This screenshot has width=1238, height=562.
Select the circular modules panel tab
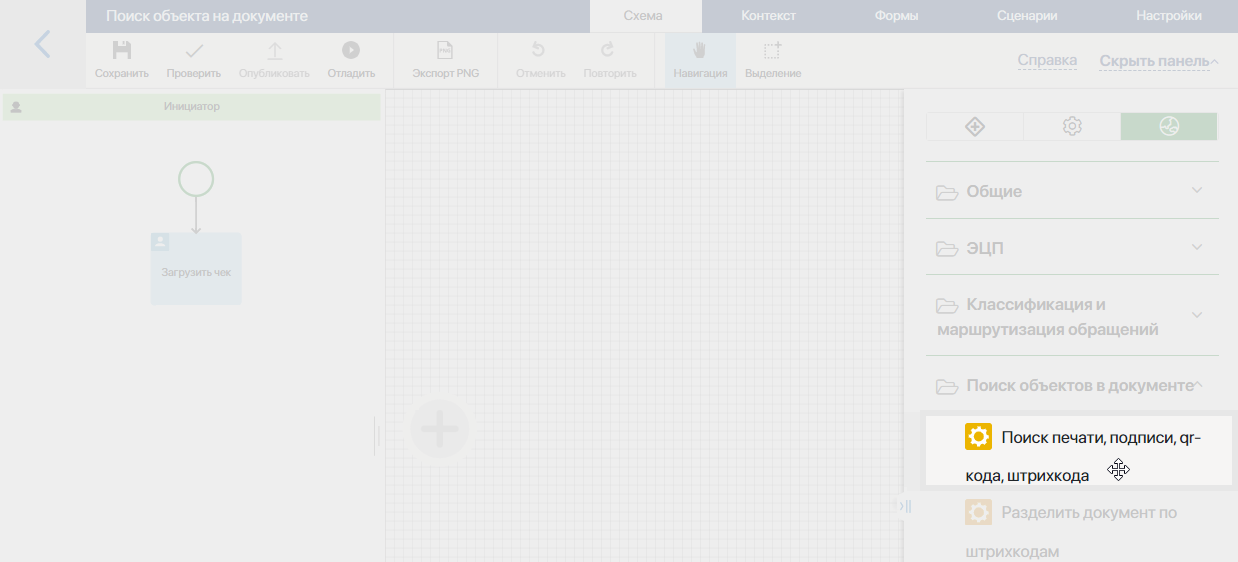[1169, 126]
